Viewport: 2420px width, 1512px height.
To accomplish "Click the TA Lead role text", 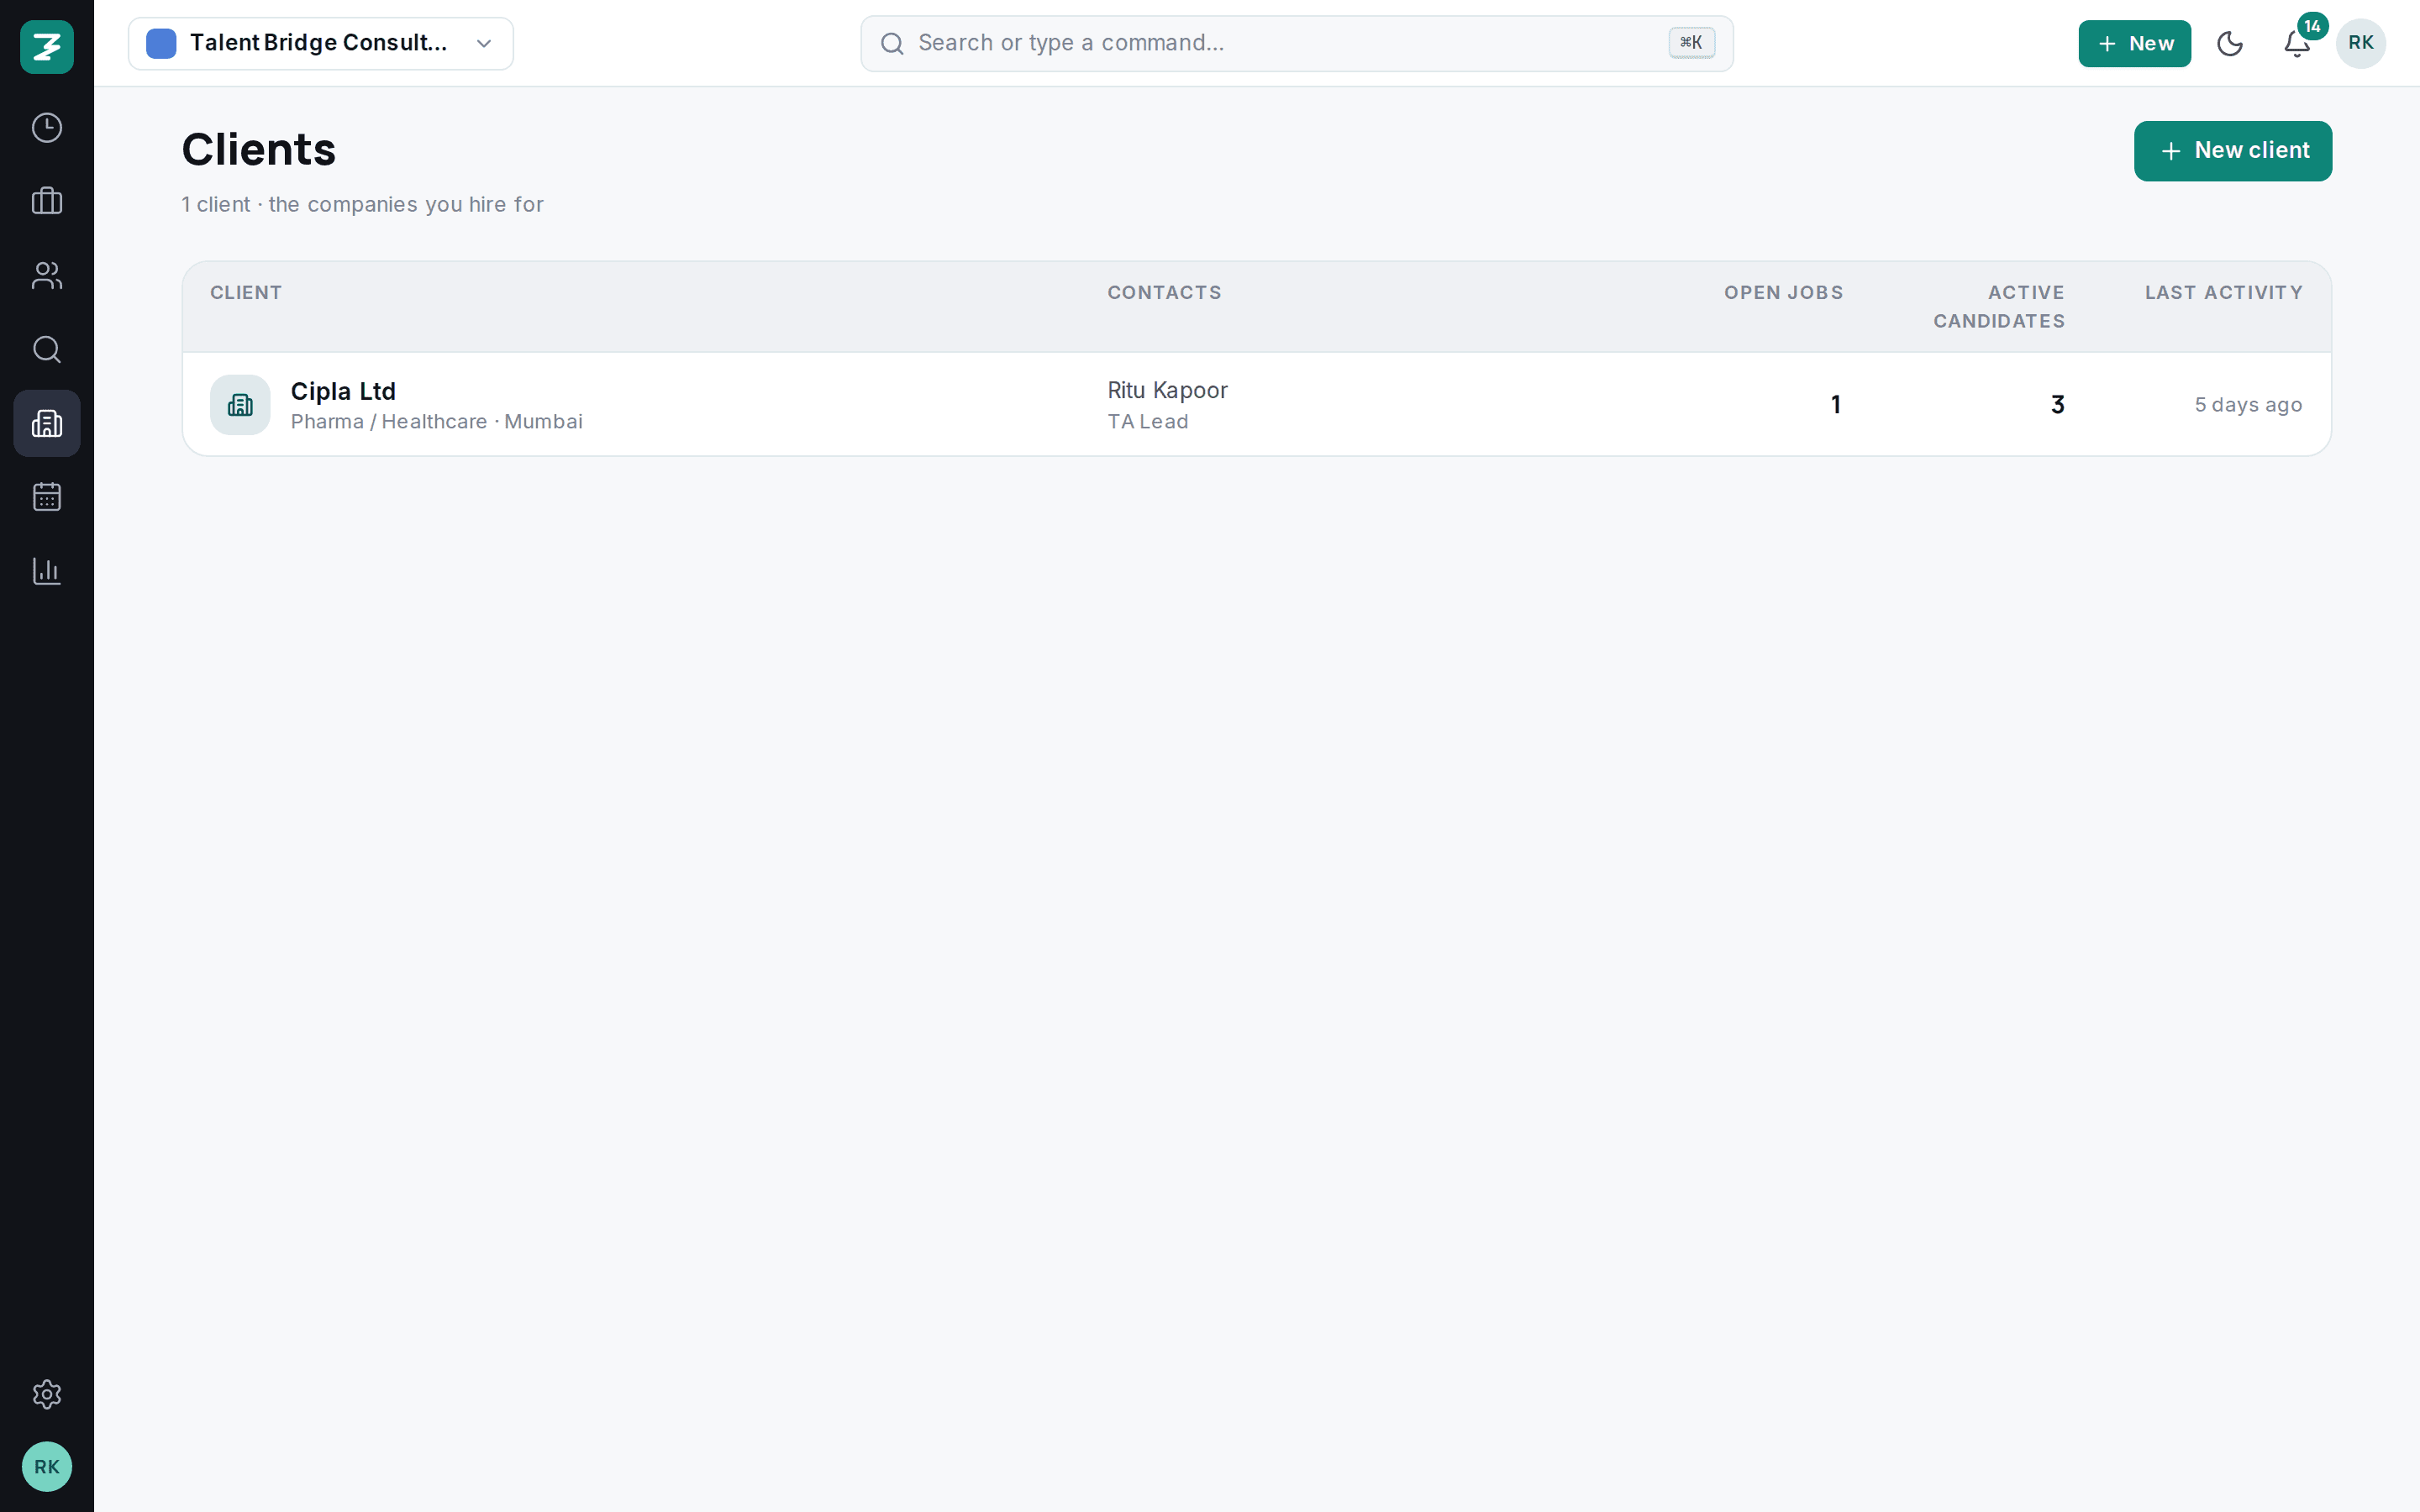I will [1148, 422].
